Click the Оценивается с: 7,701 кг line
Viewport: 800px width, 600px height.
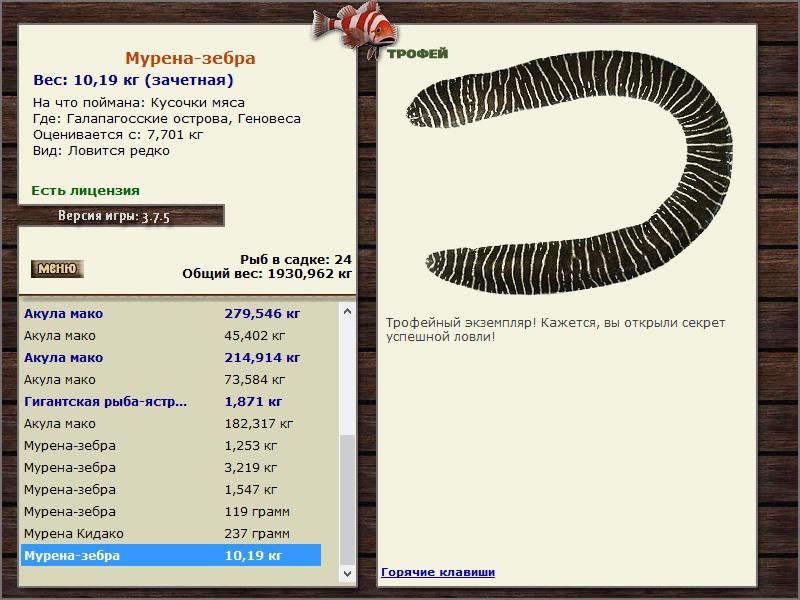click(118, 135)
